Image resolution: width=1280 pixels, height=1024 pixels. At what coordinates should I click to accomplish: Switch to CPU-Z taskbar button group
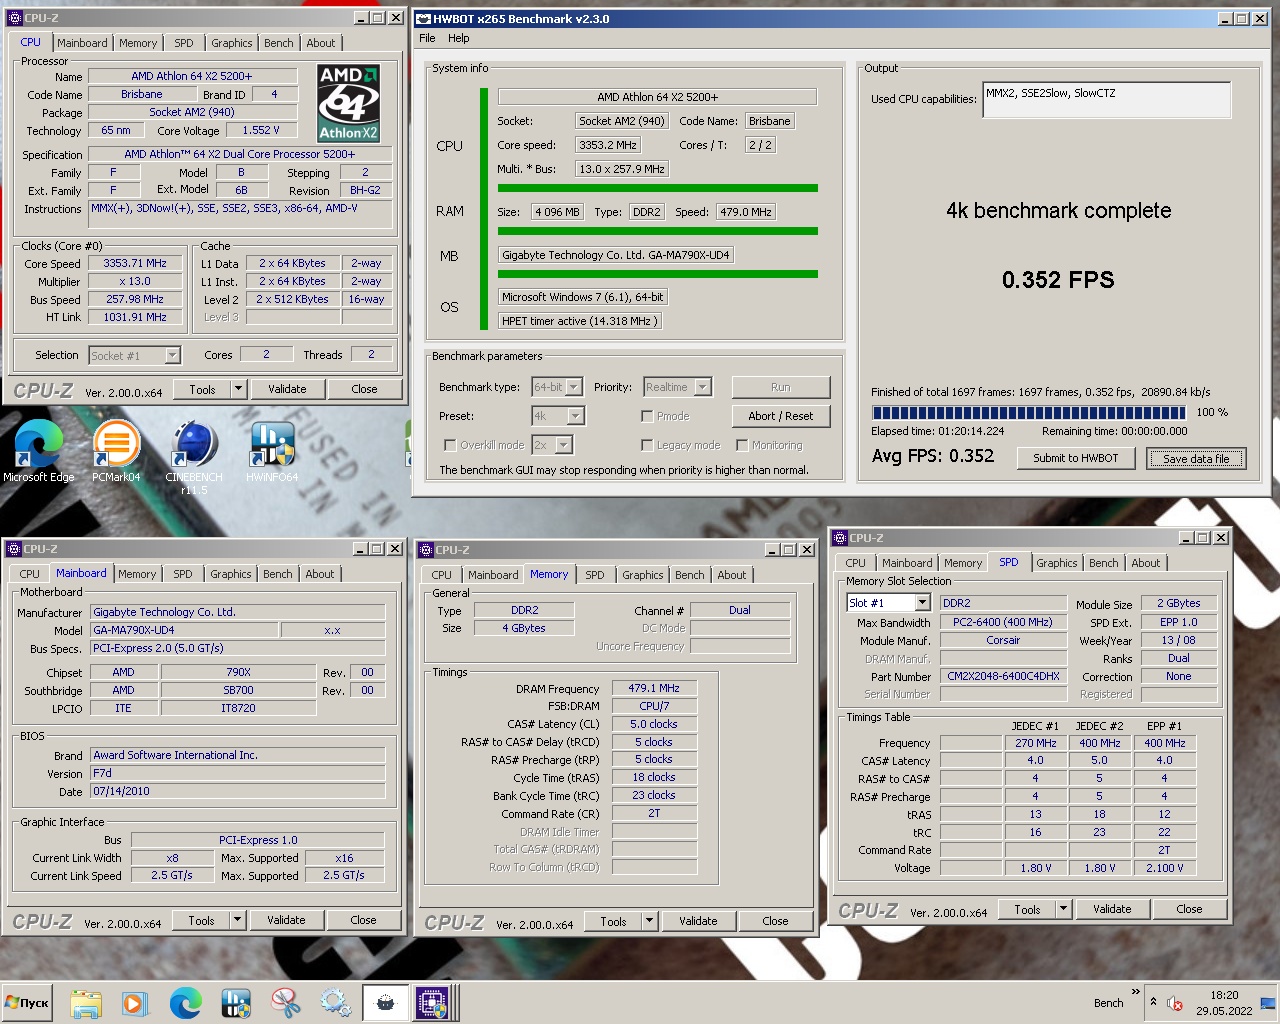tap(434, 1003)
